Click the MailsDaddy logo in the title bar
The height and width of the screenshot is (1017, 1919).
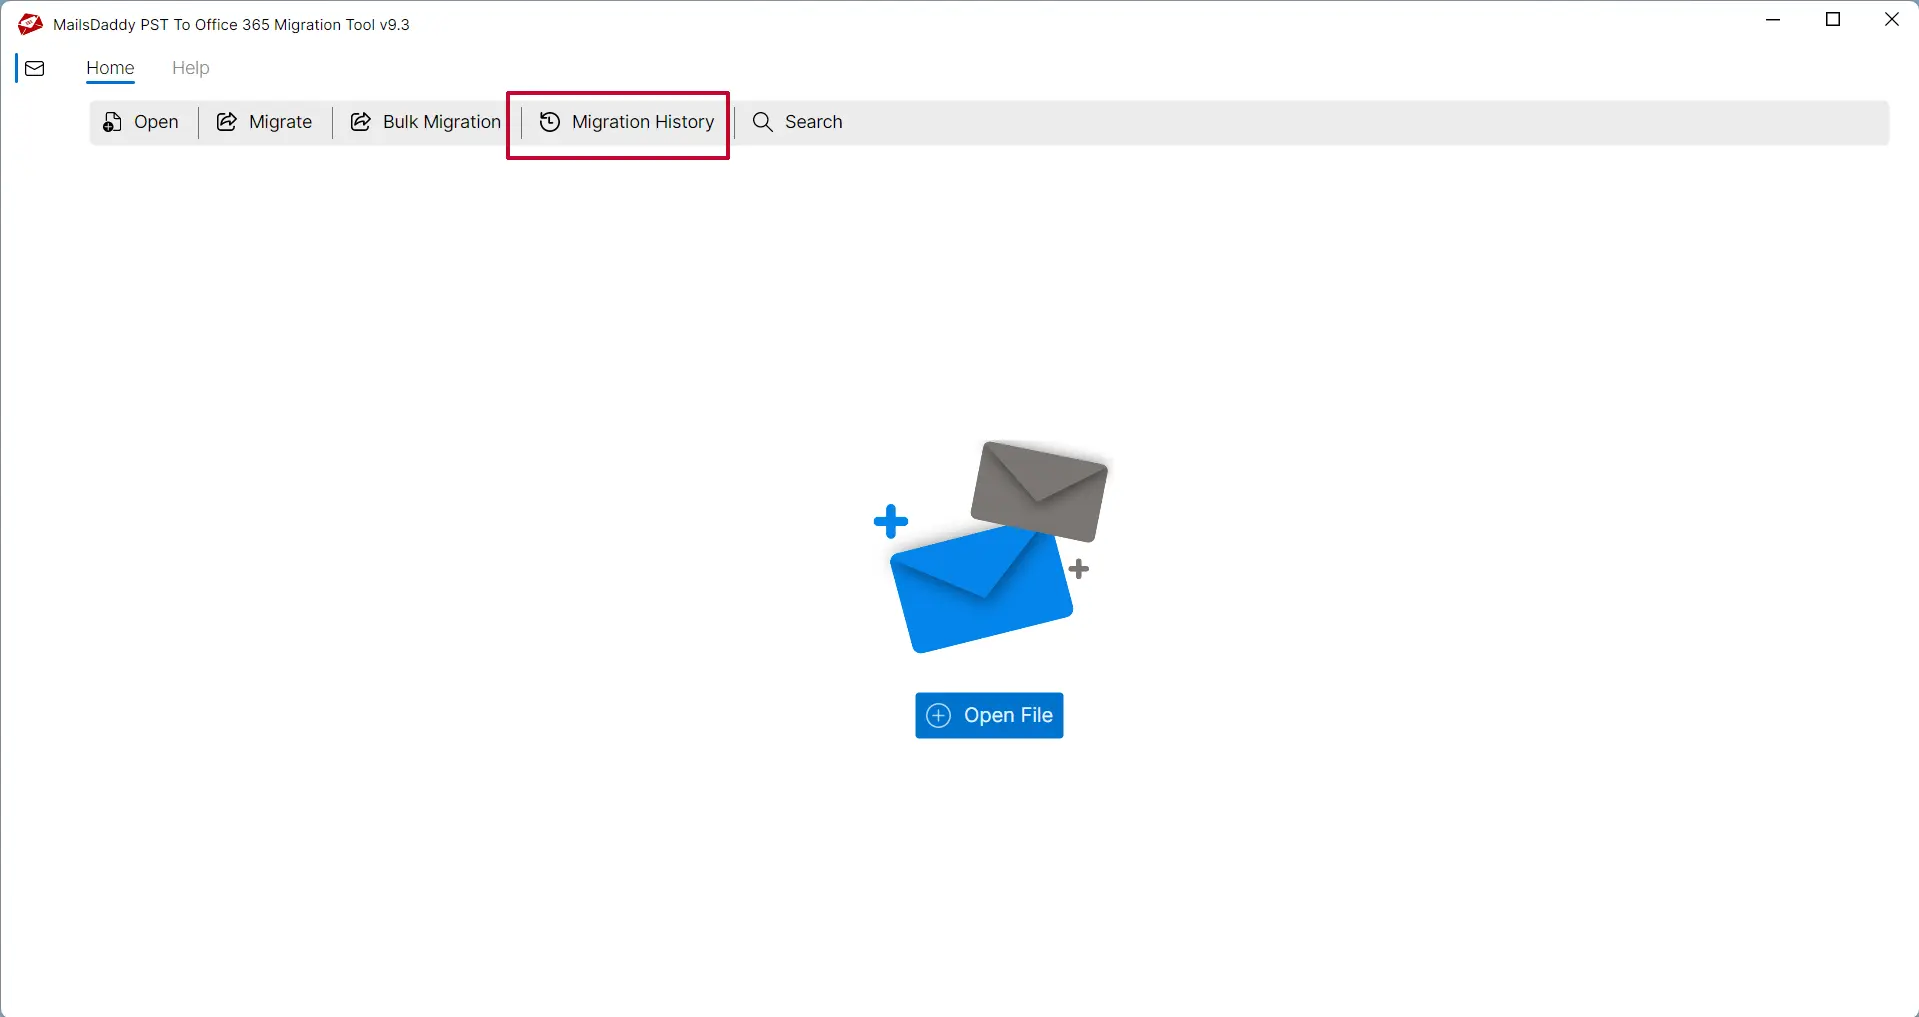pyautogui.click(x=29, y=23)
